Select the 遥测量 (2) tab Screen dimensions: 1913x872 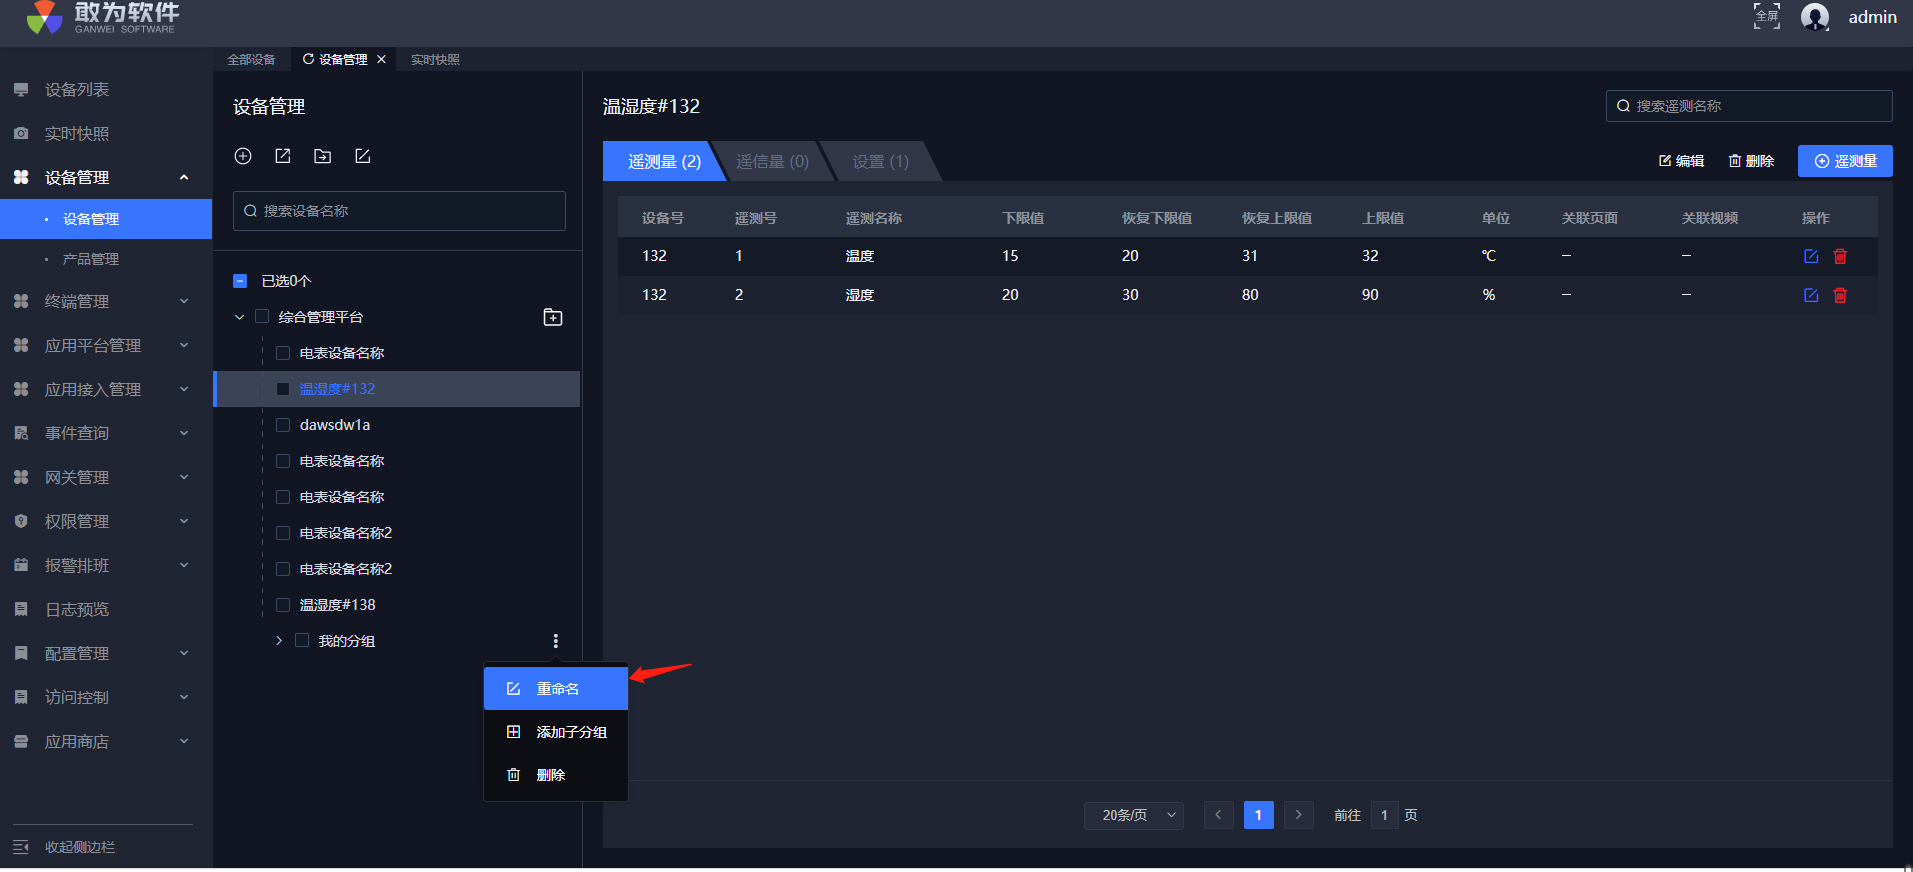tap(664, 162)
